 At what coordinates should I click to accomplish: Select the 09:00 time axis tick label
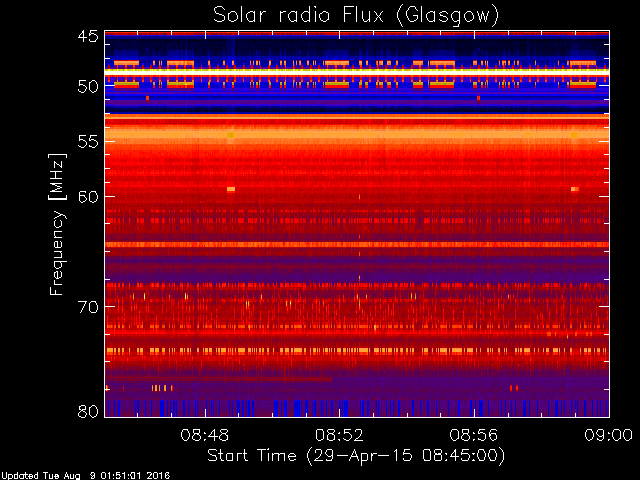[609, 435]
